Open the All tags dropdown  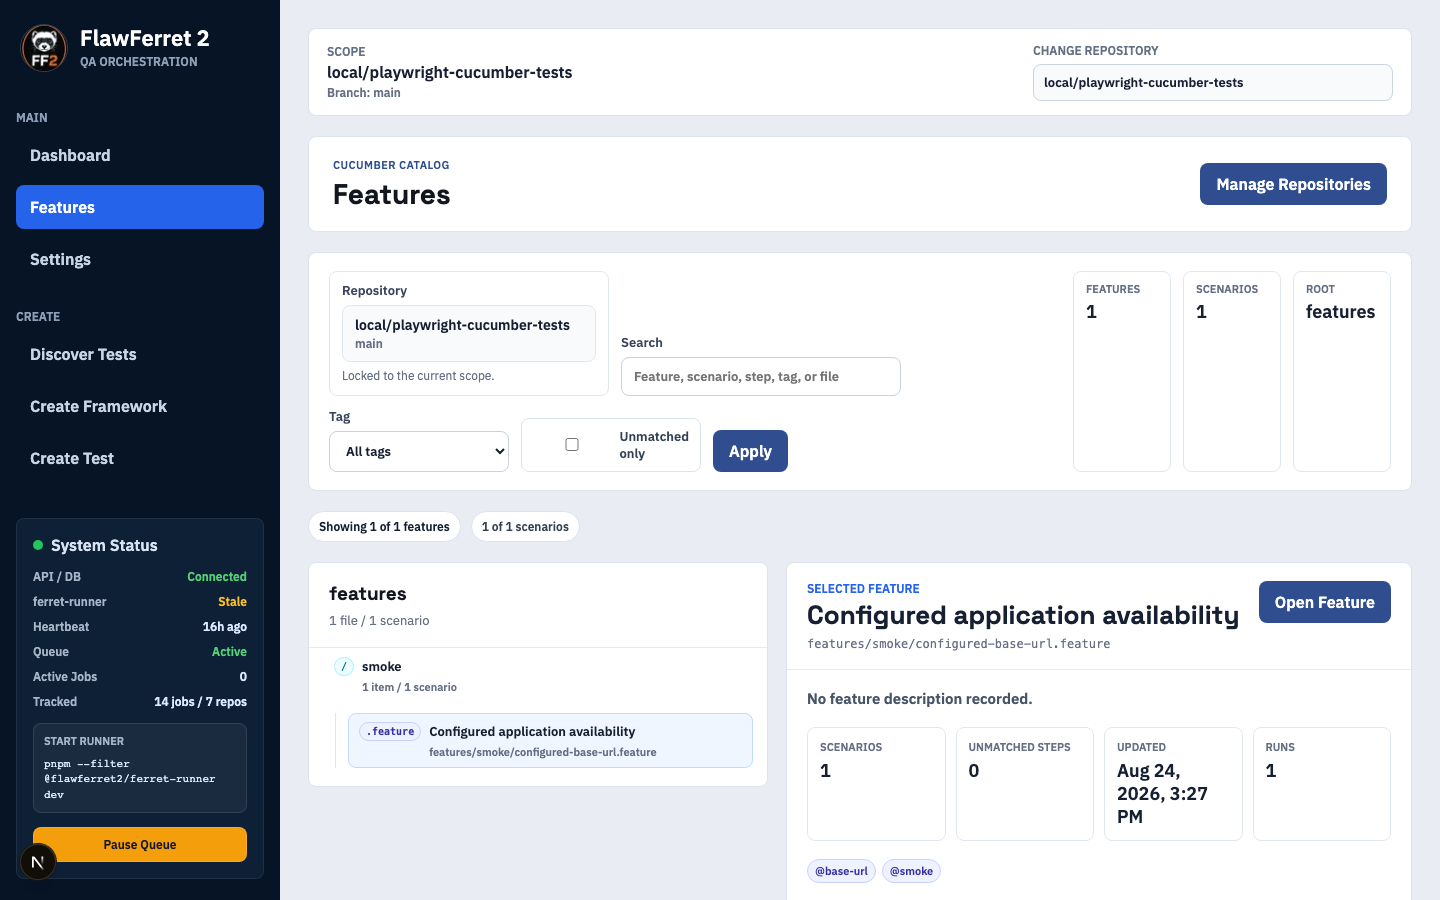click(x=419, y=451)
